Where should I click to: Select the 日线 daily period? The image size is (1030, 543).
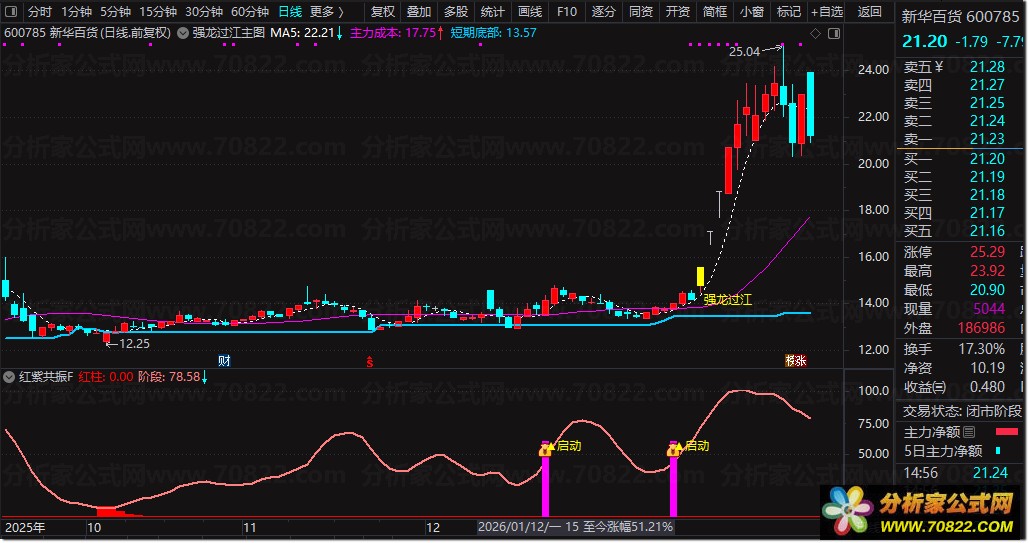point(290,12)
